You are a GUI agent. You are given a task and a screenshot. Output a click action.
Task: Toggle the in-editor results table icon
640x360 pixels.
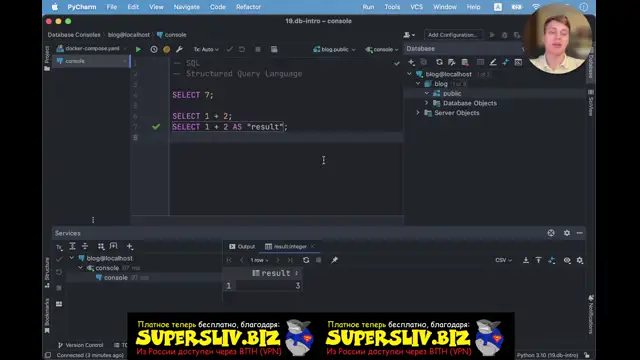click(274, 49)
